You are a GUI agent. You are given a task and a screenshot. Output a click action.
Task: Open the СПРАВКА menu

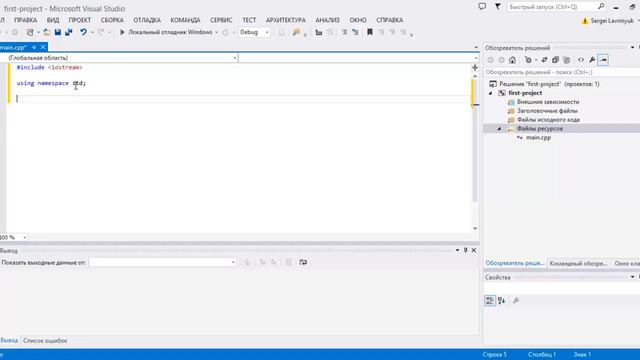pos(389,20)
